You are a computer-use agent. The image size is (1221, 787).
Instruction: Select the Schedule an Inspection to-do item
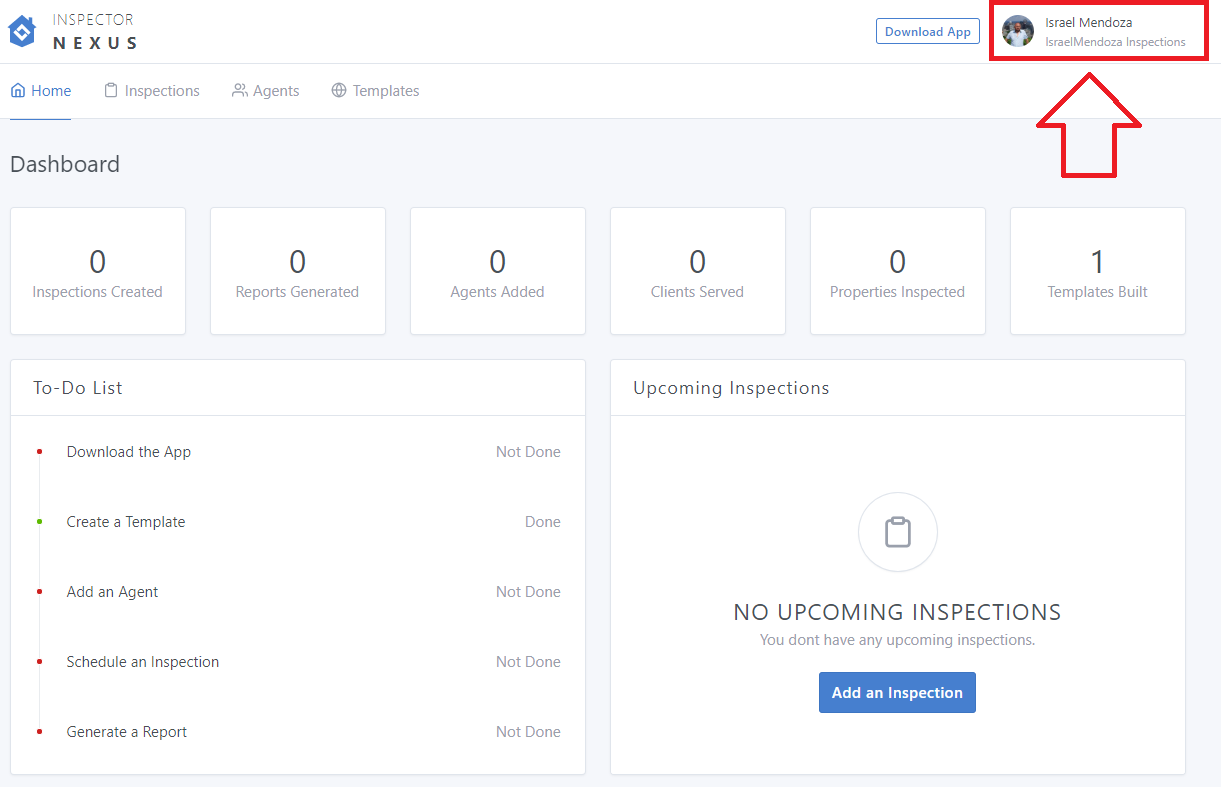tap(143, 662)
